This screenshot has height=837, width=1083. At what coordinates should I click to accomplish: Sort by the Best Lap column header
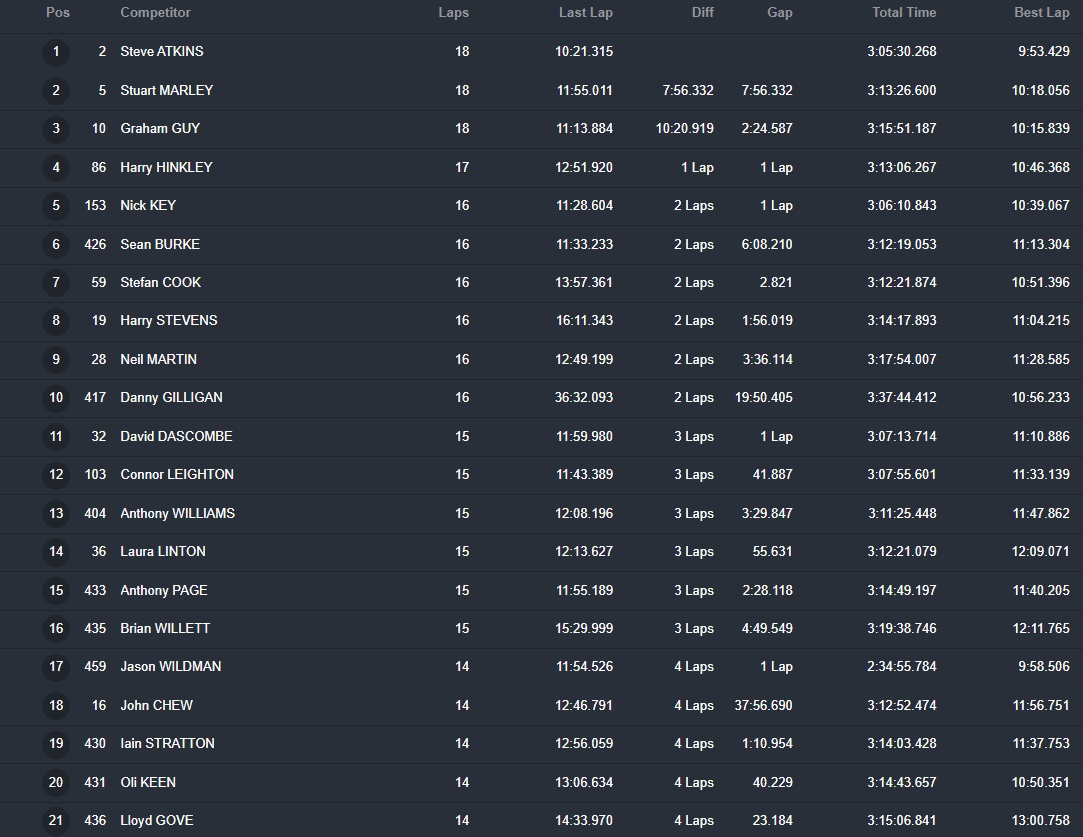(1041, 13)
